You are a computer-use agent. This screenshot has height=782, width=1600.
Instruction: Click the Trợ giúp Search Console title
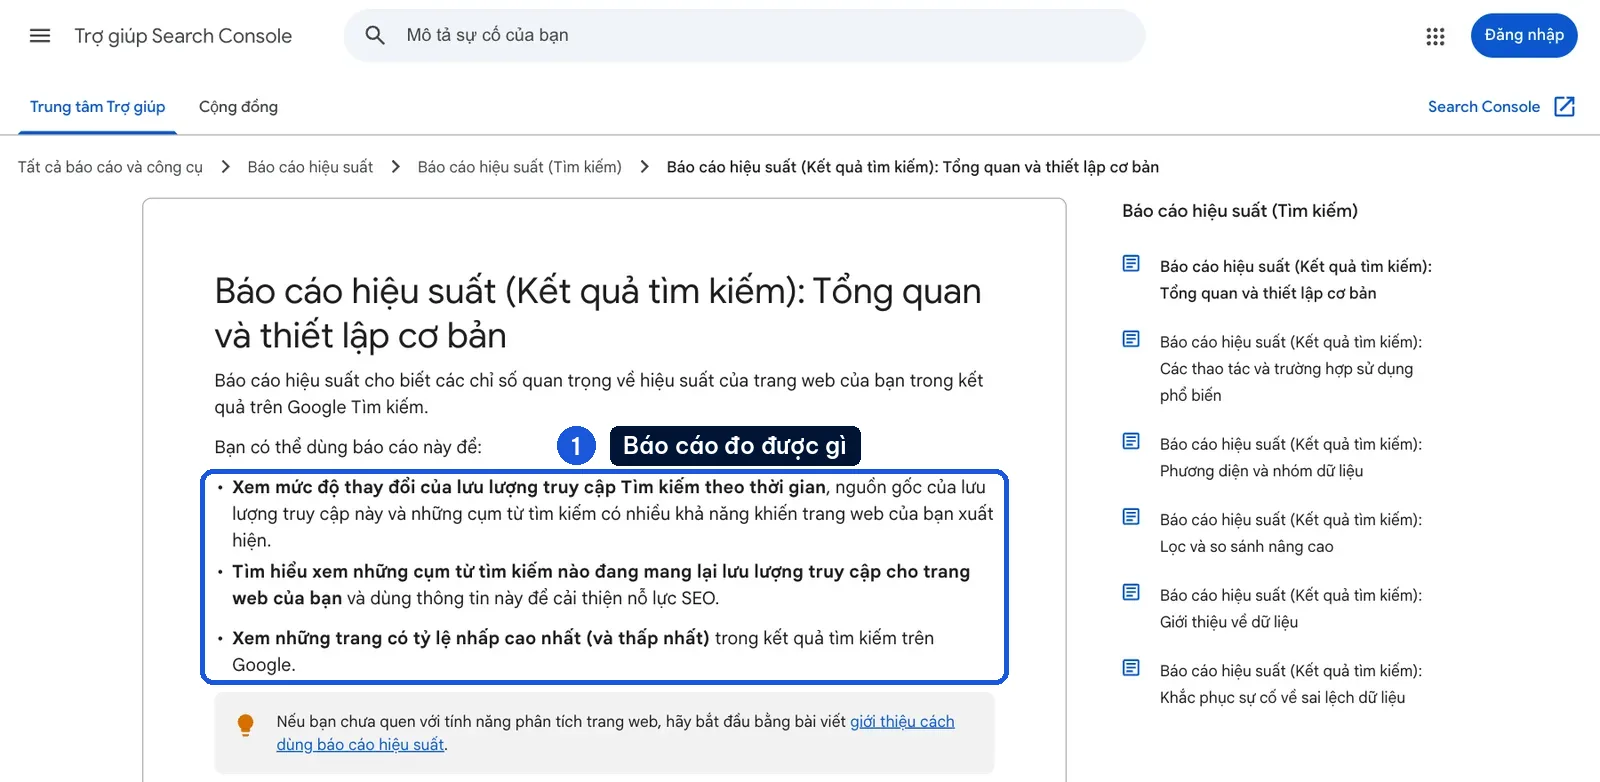(x=183, y=36)
